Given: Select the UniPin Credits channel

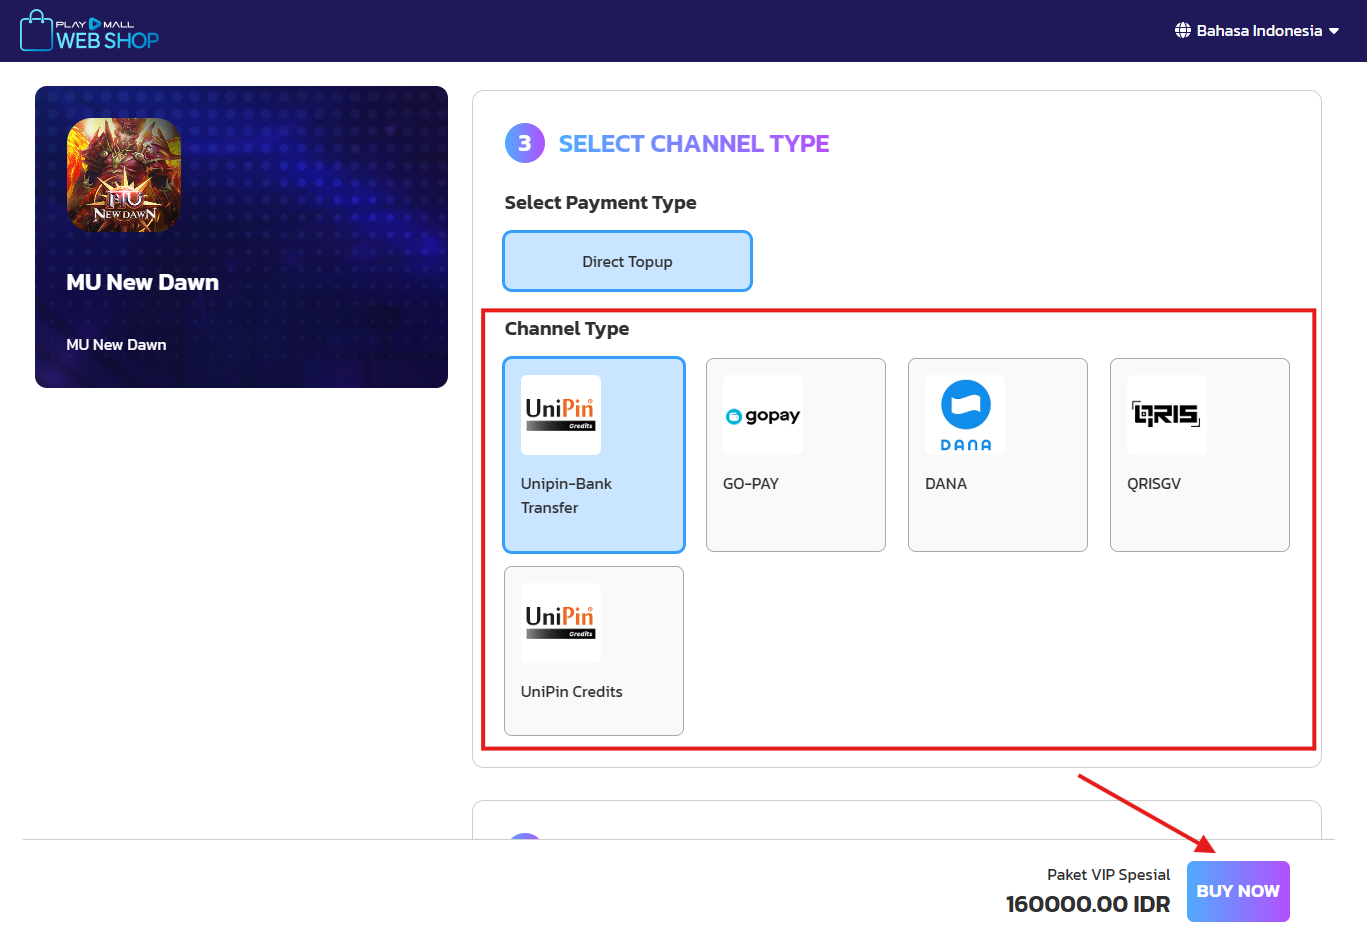Looking at the screenshot, I should pyautogui.click(x=594, y=651).
